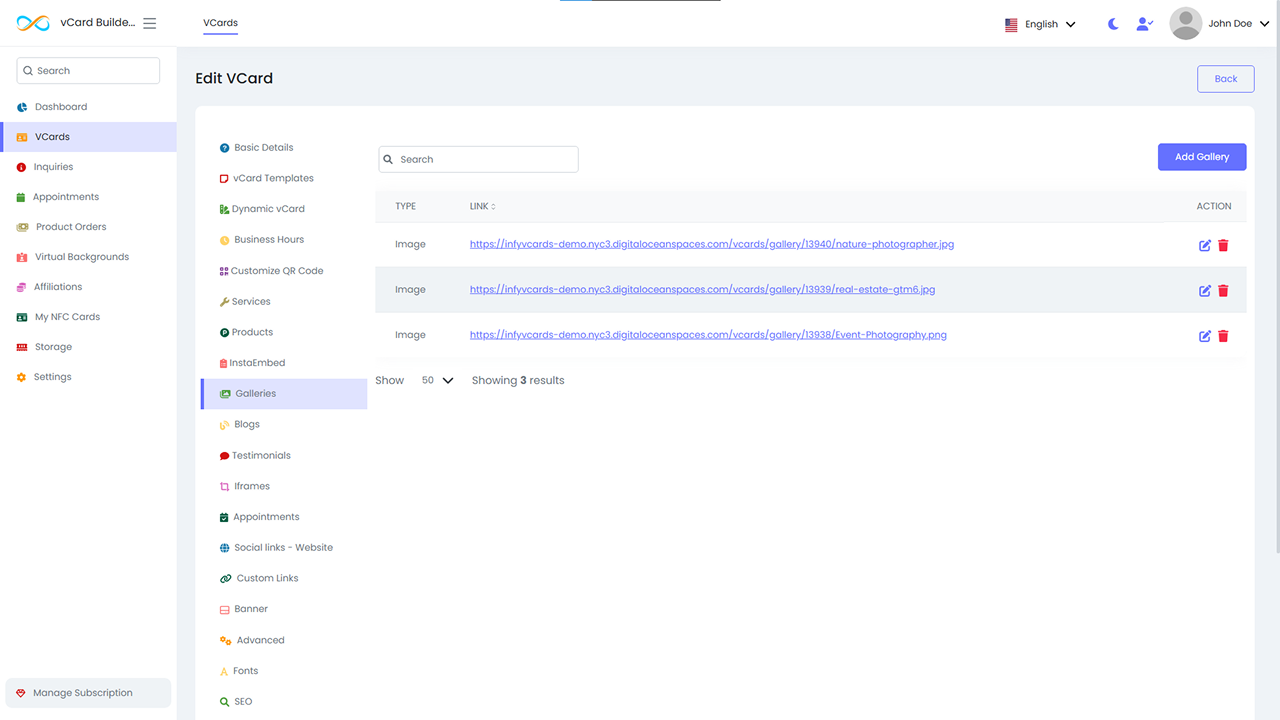The image size is (1280, 720).
Task: Open the English language dropdown
Action: (x=1040, y=24)
